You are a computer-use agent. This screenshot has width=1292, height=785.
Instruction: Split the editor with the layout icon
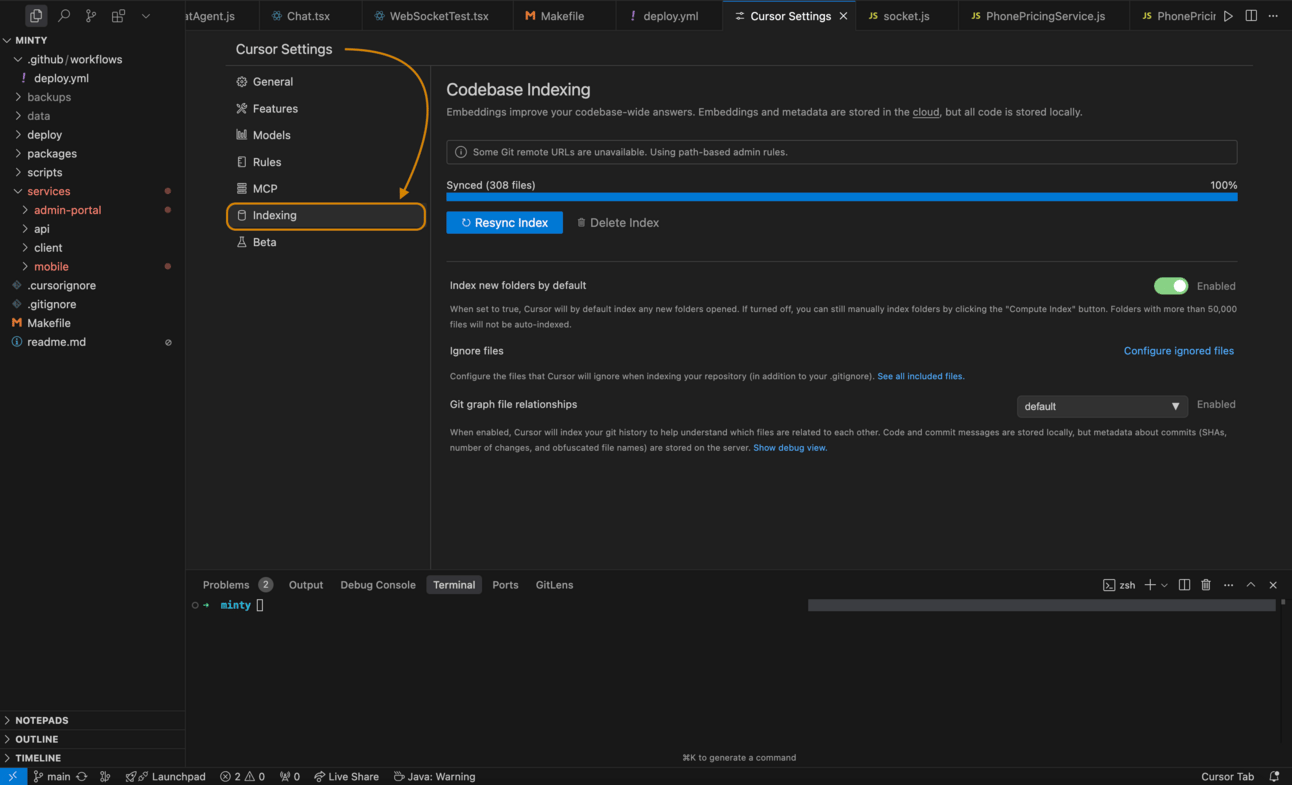click(x=1251, y=16)
